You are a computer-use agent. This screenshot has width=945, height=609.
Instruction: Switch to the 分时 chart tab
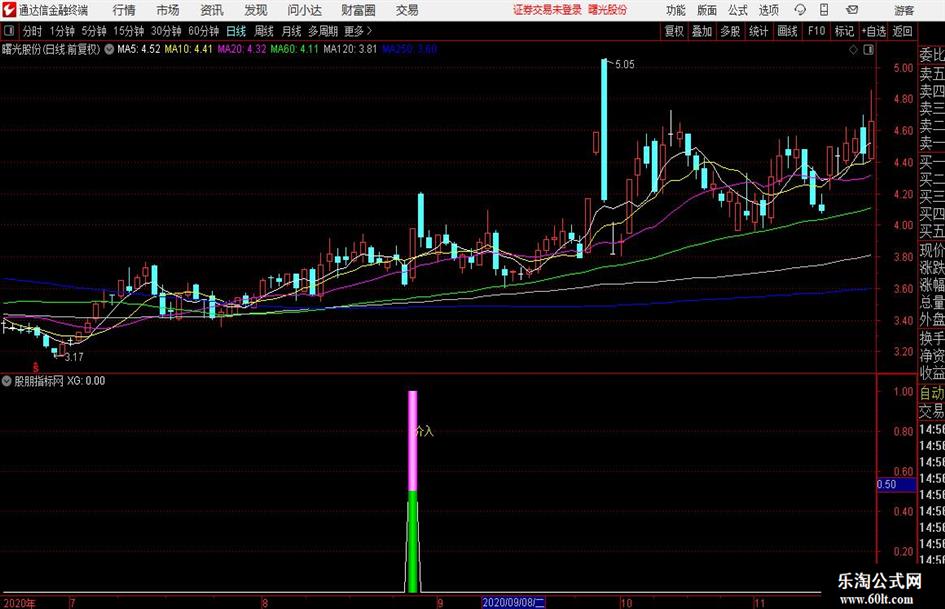(x=32, y=31)
